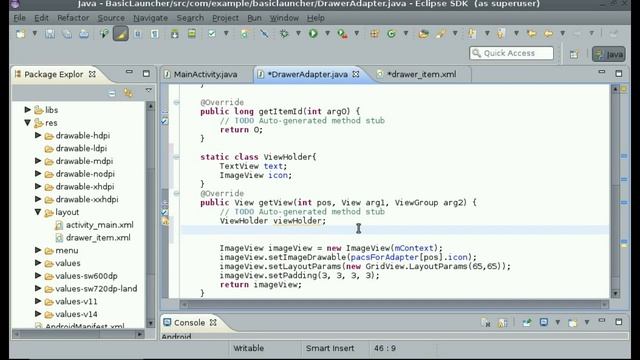Click the New file wizard icon

[20, 34]
